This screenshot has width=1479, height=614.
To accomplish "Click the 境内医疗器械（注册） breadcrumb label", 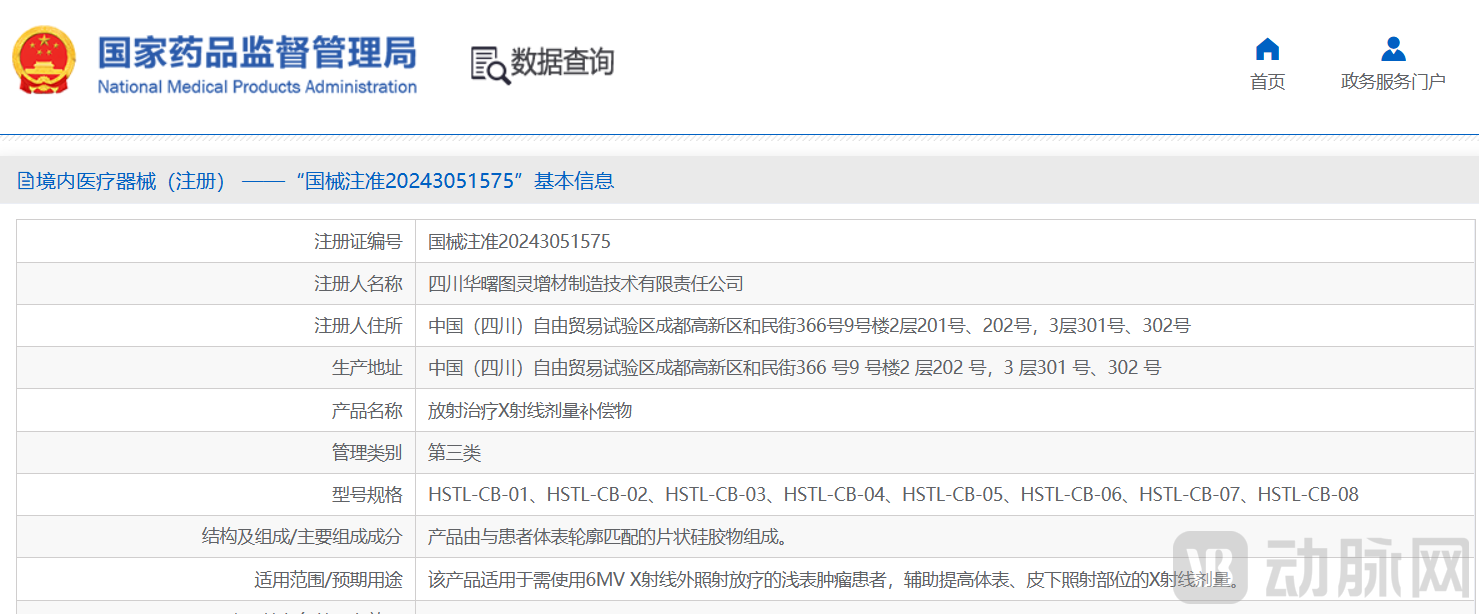I will pos(130,181).
